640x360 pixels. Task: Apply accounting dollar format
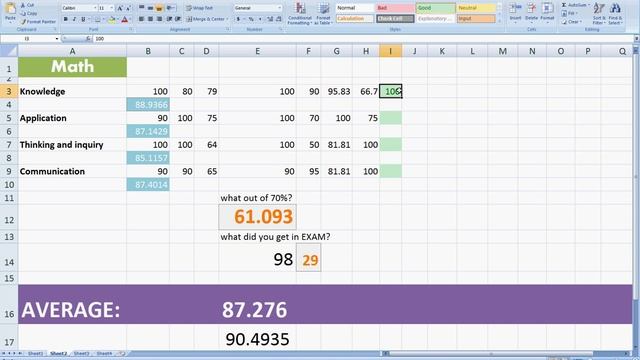[238, 19]
